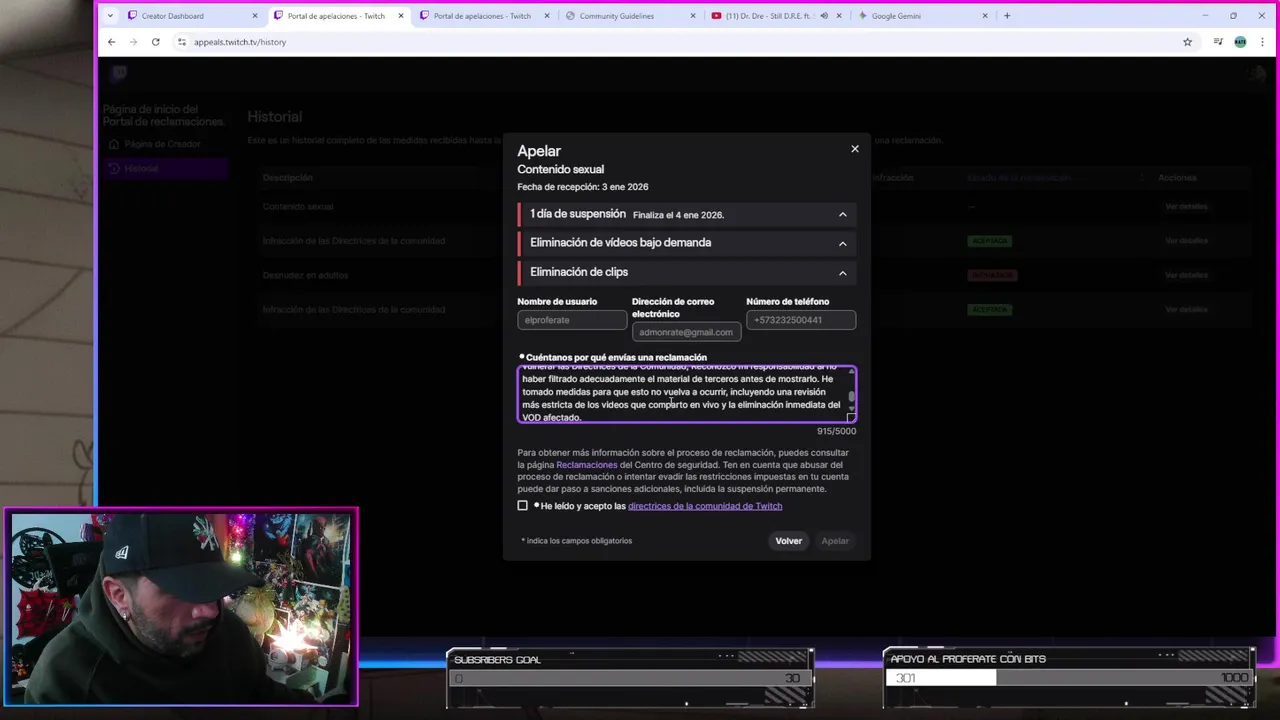Click the reason text area's scrollbar
1280x720 pixels.
click(x=851, y=394)
